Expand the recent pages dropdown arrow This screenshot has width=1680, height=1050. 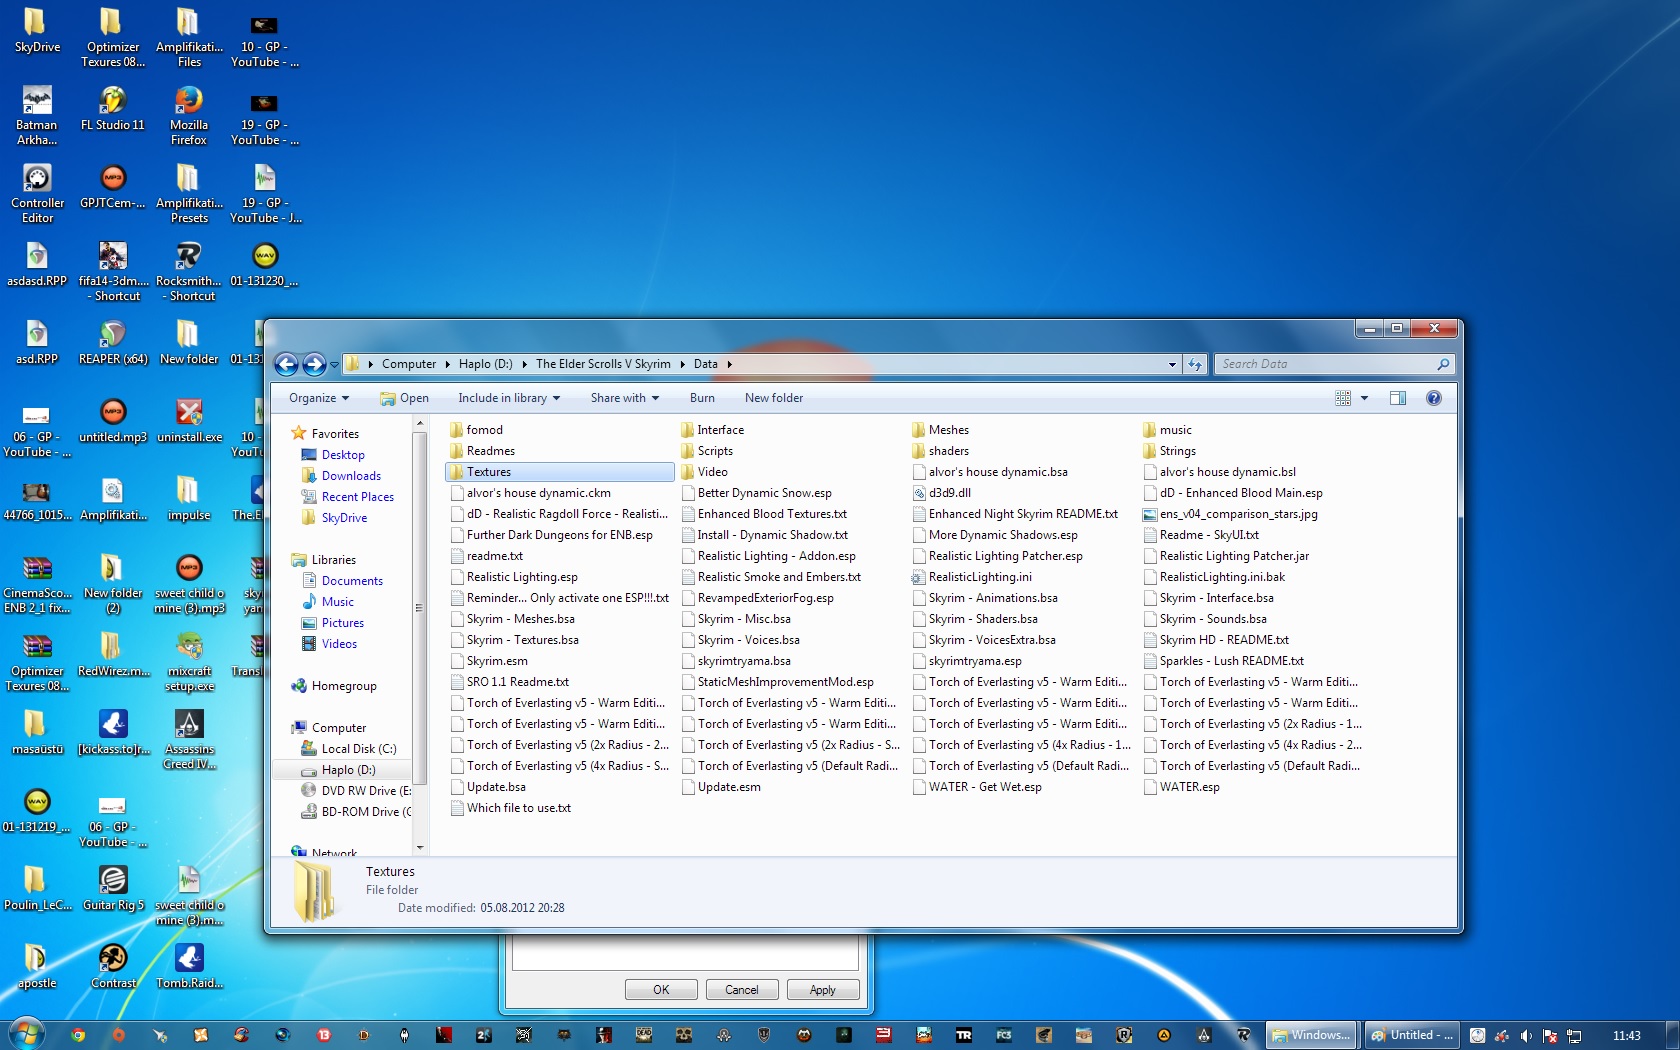(x=334, y=365)
